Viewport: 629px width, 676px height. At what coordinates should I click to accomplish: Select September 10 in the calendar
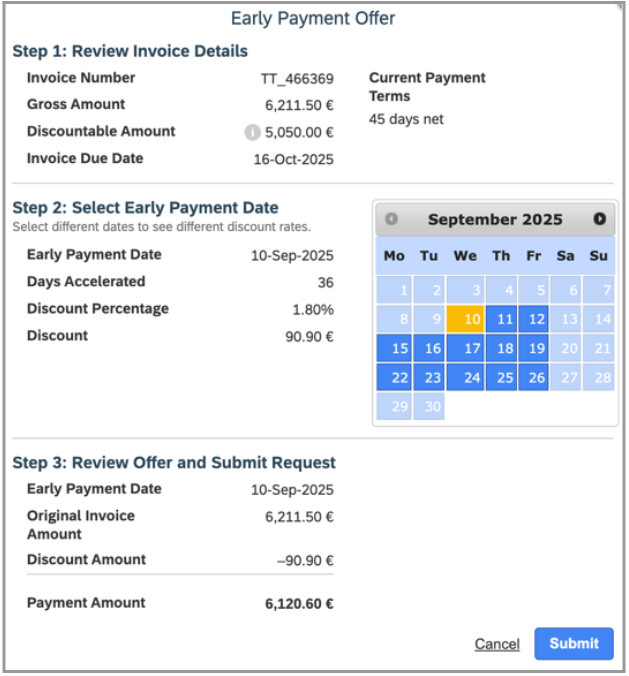click(465, 319)
